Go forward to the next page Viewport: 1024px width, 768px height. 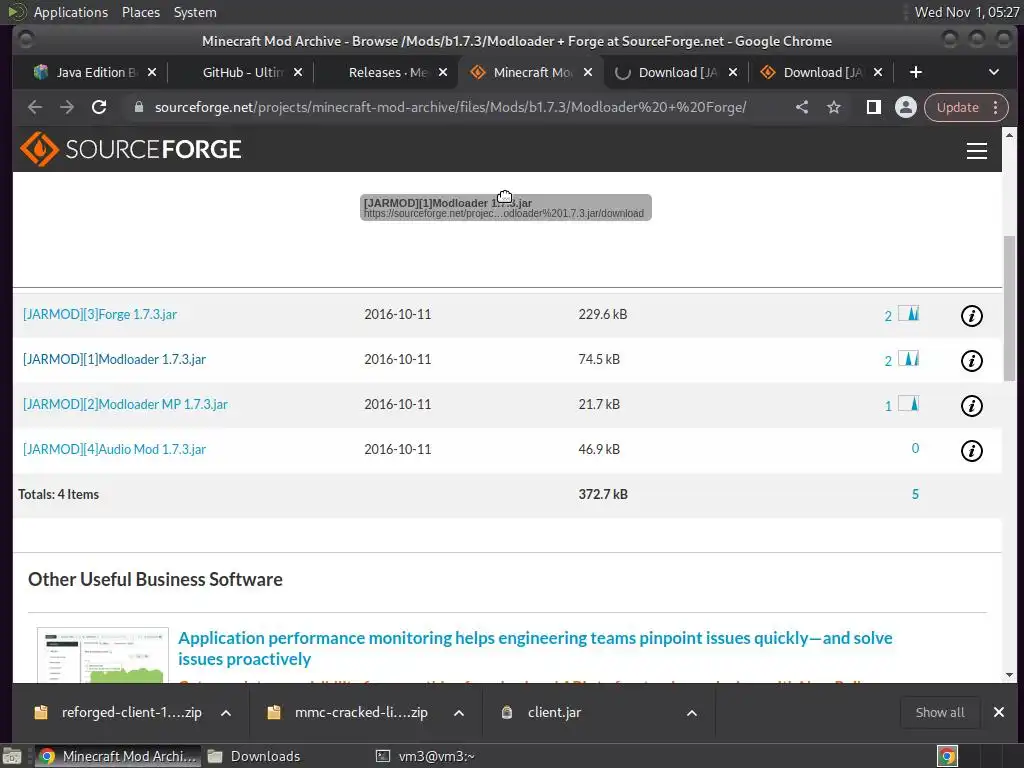click(x=67, y=107)
